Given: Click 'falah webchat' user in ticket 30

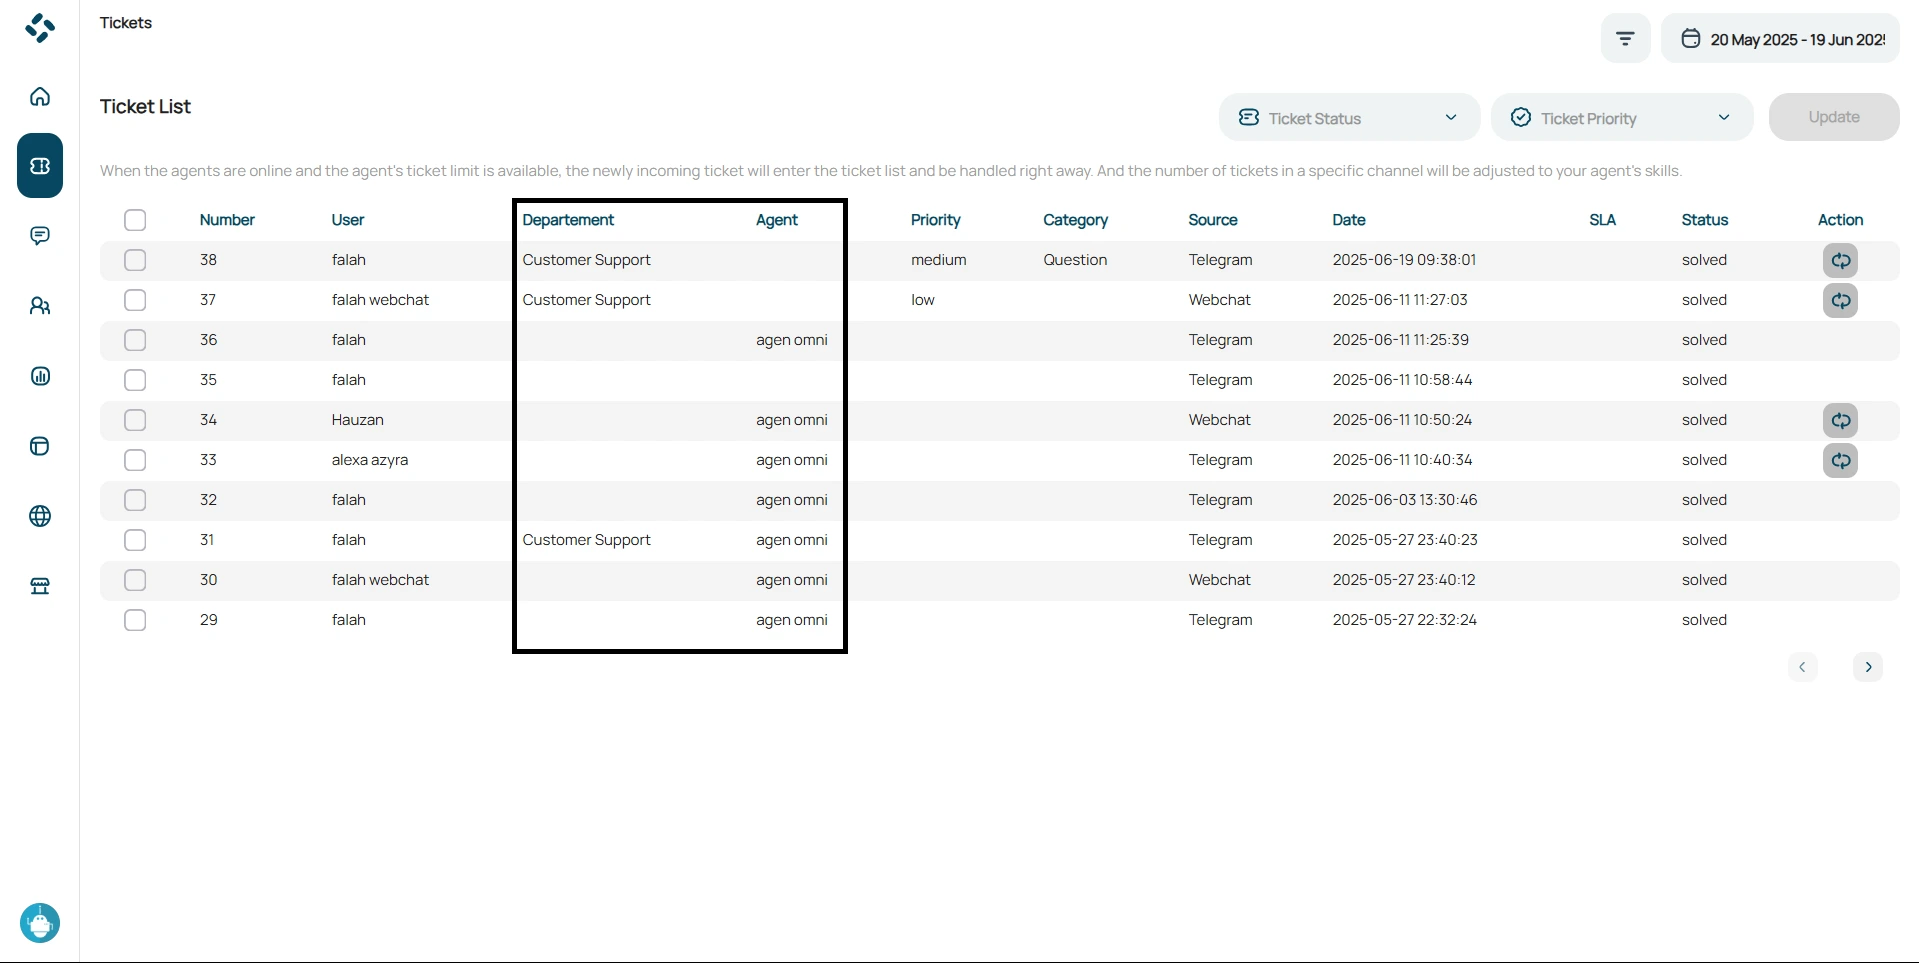Looking at the screenshot, I should tap(380, 580).
